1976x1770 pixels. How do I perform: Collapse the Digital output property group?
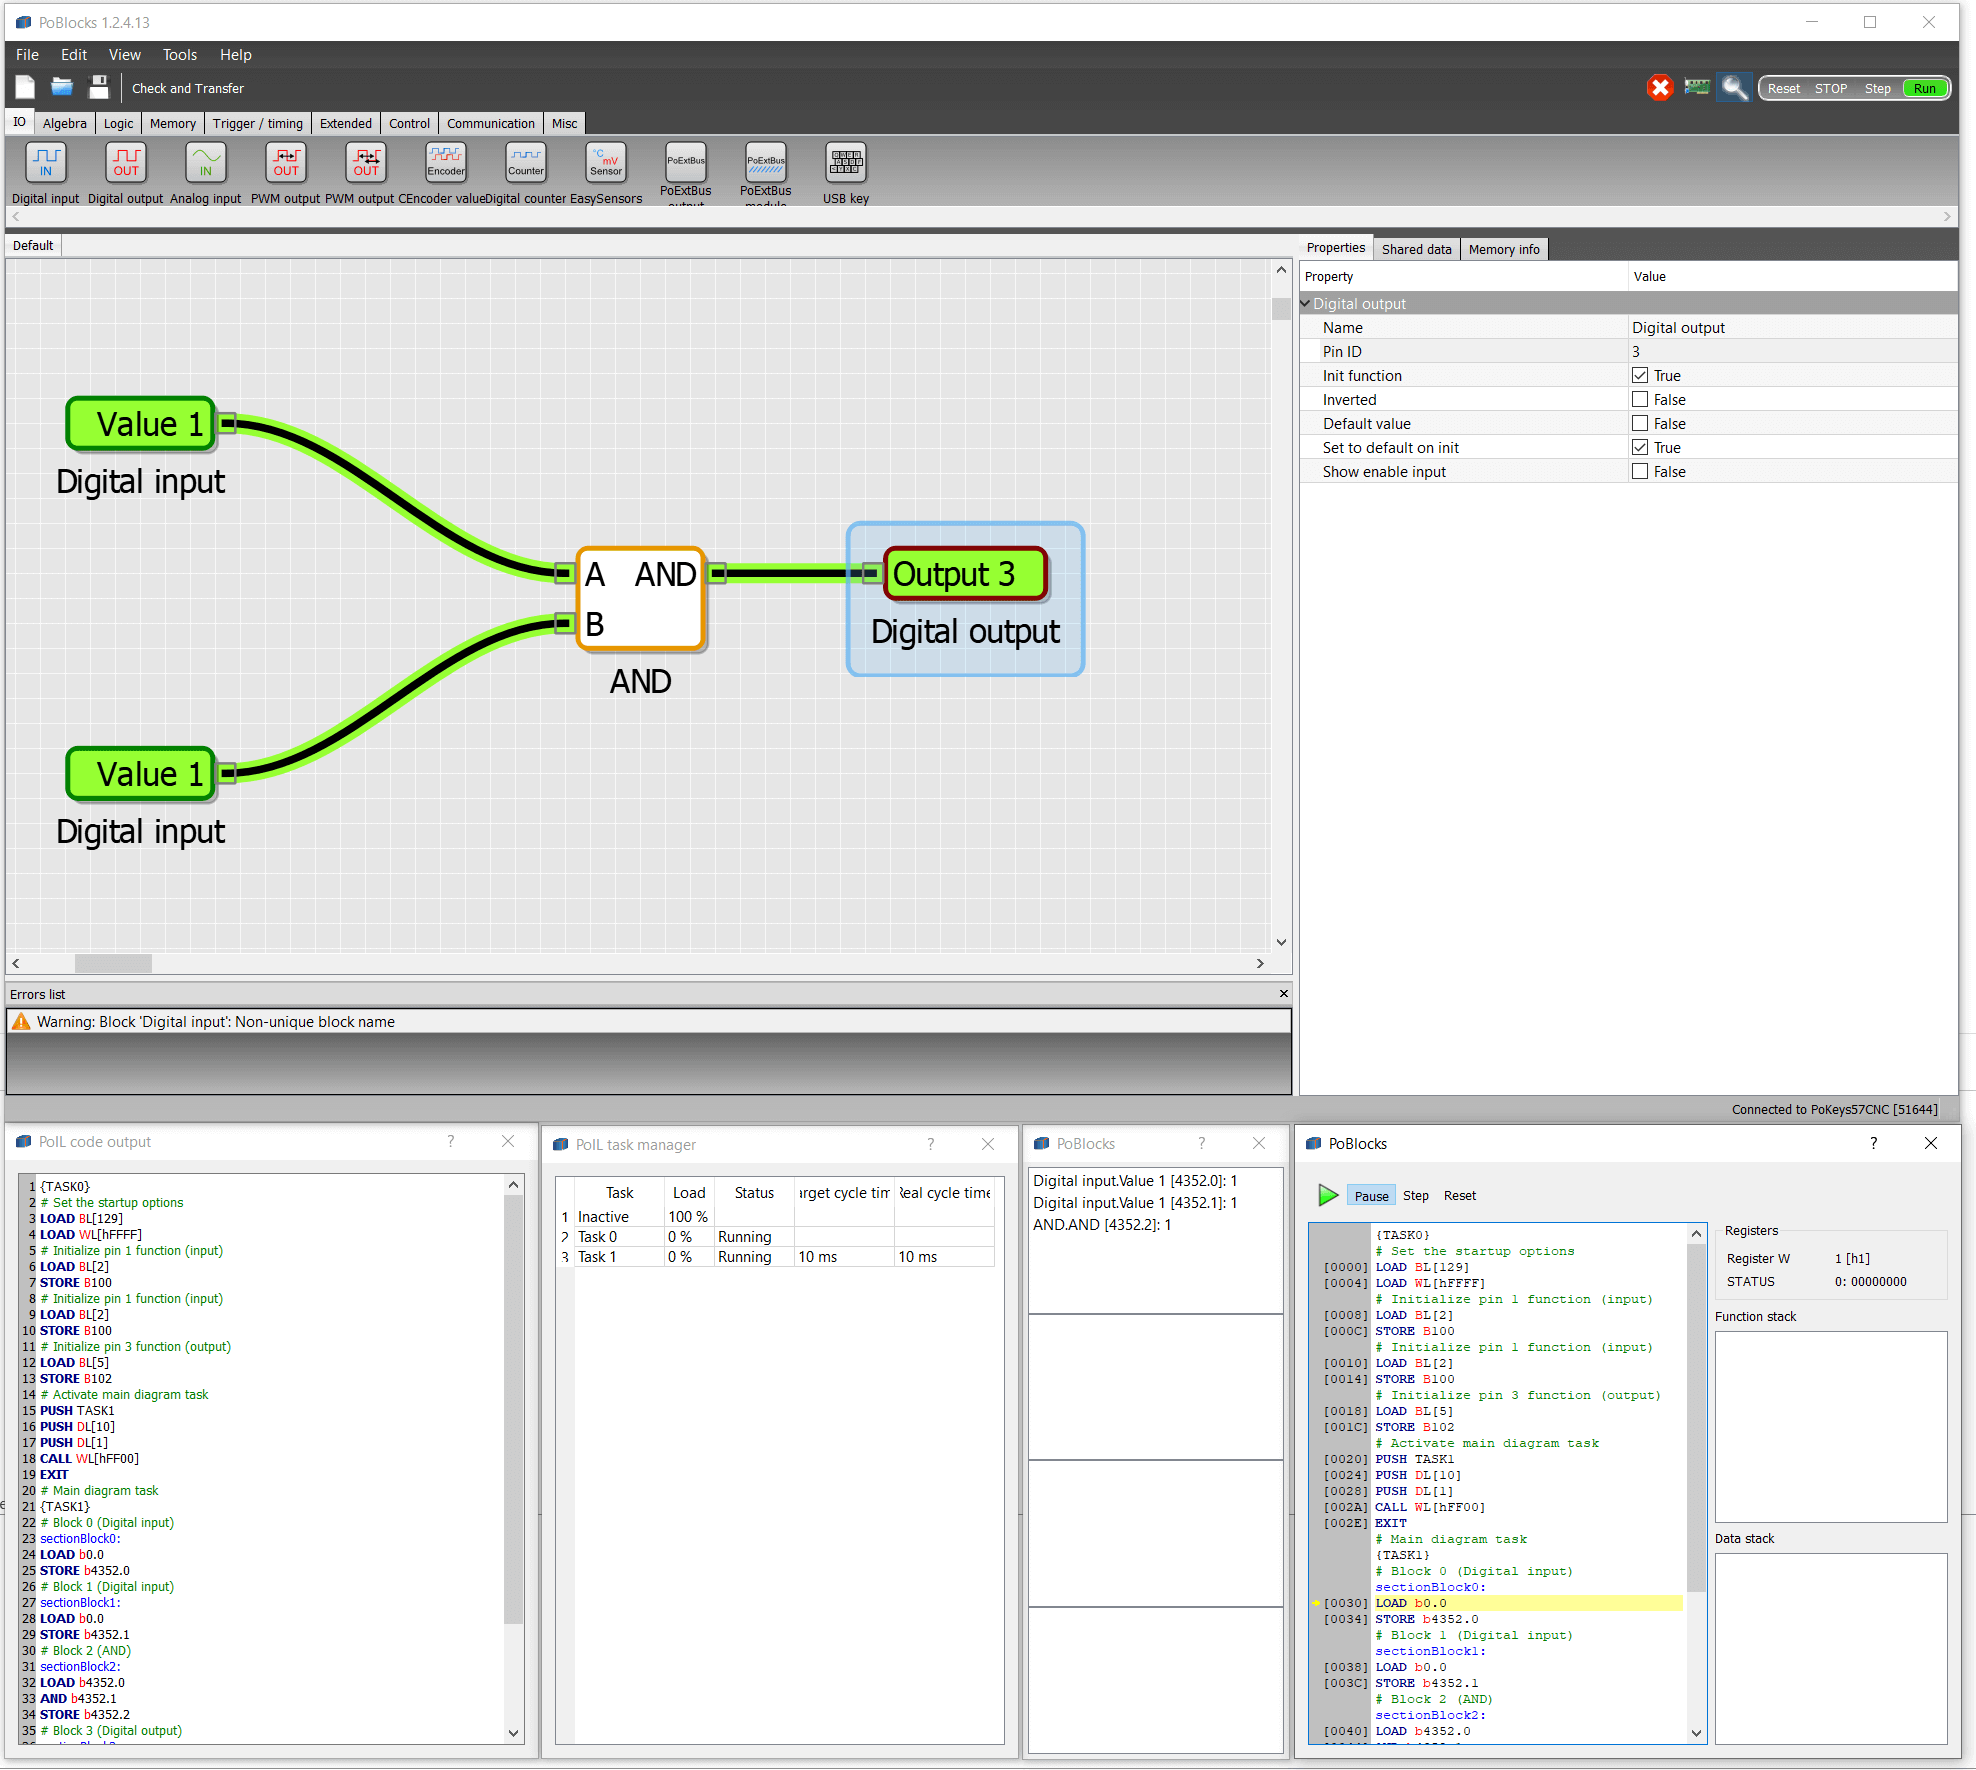click(x=1305, y=303)
